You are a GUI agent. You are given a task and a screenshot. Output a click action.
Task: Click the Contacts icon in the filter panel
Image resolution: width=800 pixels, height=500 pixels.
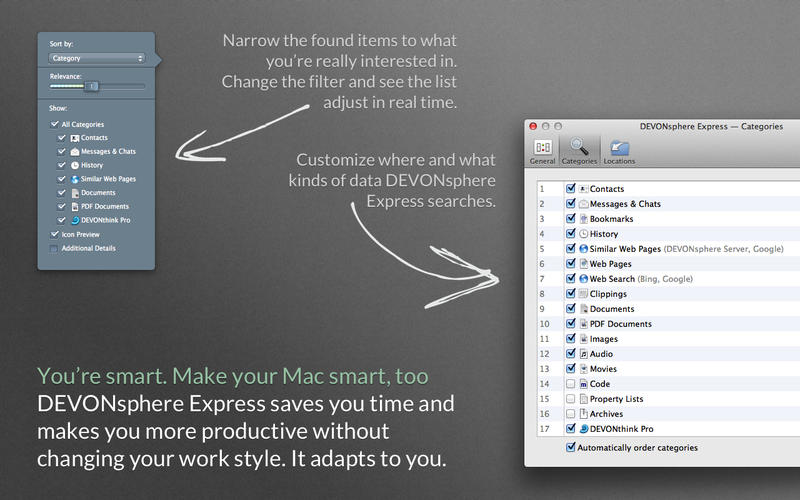[74, 138]
